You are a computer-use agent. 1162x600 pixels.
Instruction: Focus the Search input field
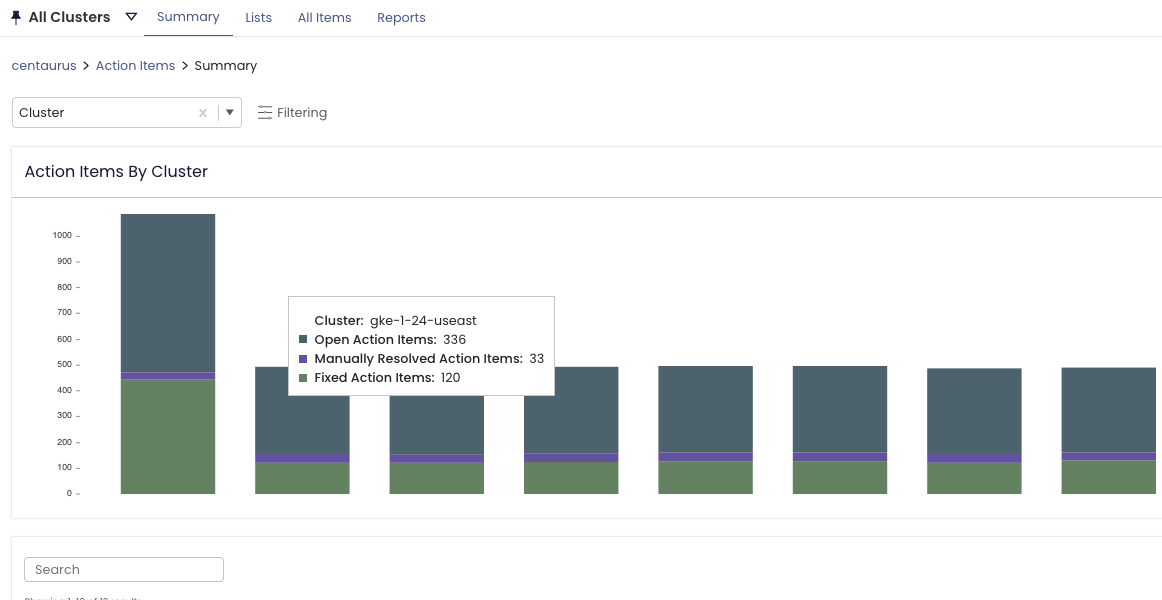point(124,570)
